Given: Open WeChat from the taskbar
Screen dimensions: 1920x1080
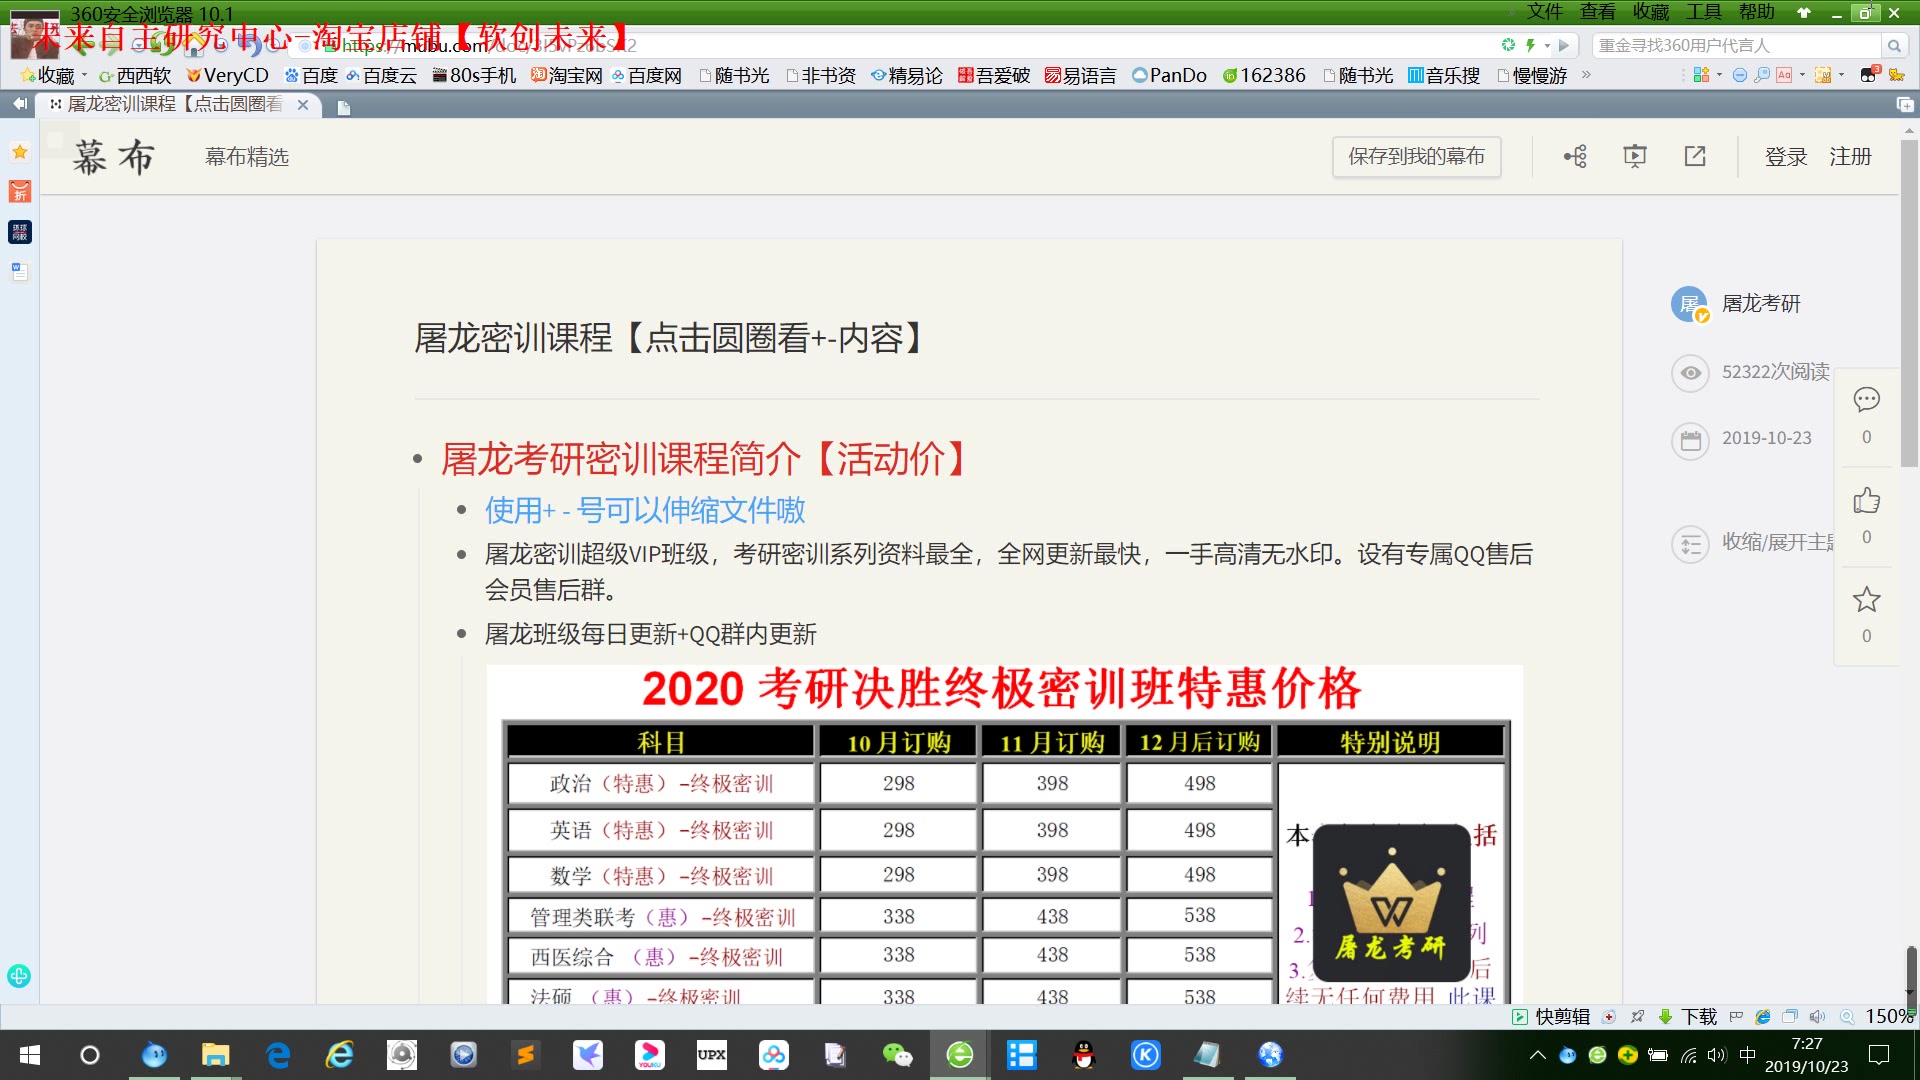Looking at the screenshot, I should coord(897,1055).
